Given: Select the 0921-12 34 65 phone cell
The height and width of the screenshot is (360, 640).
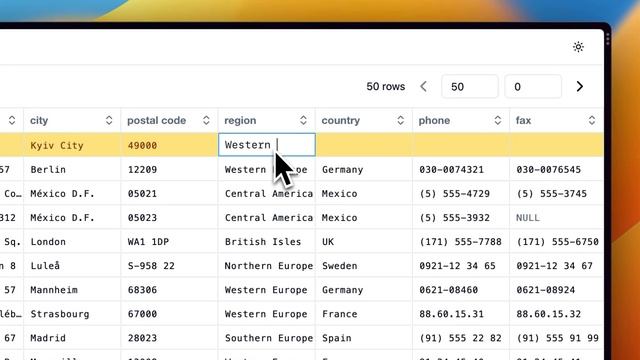Looking at the screenshot, I should click(x=461, y=266).
